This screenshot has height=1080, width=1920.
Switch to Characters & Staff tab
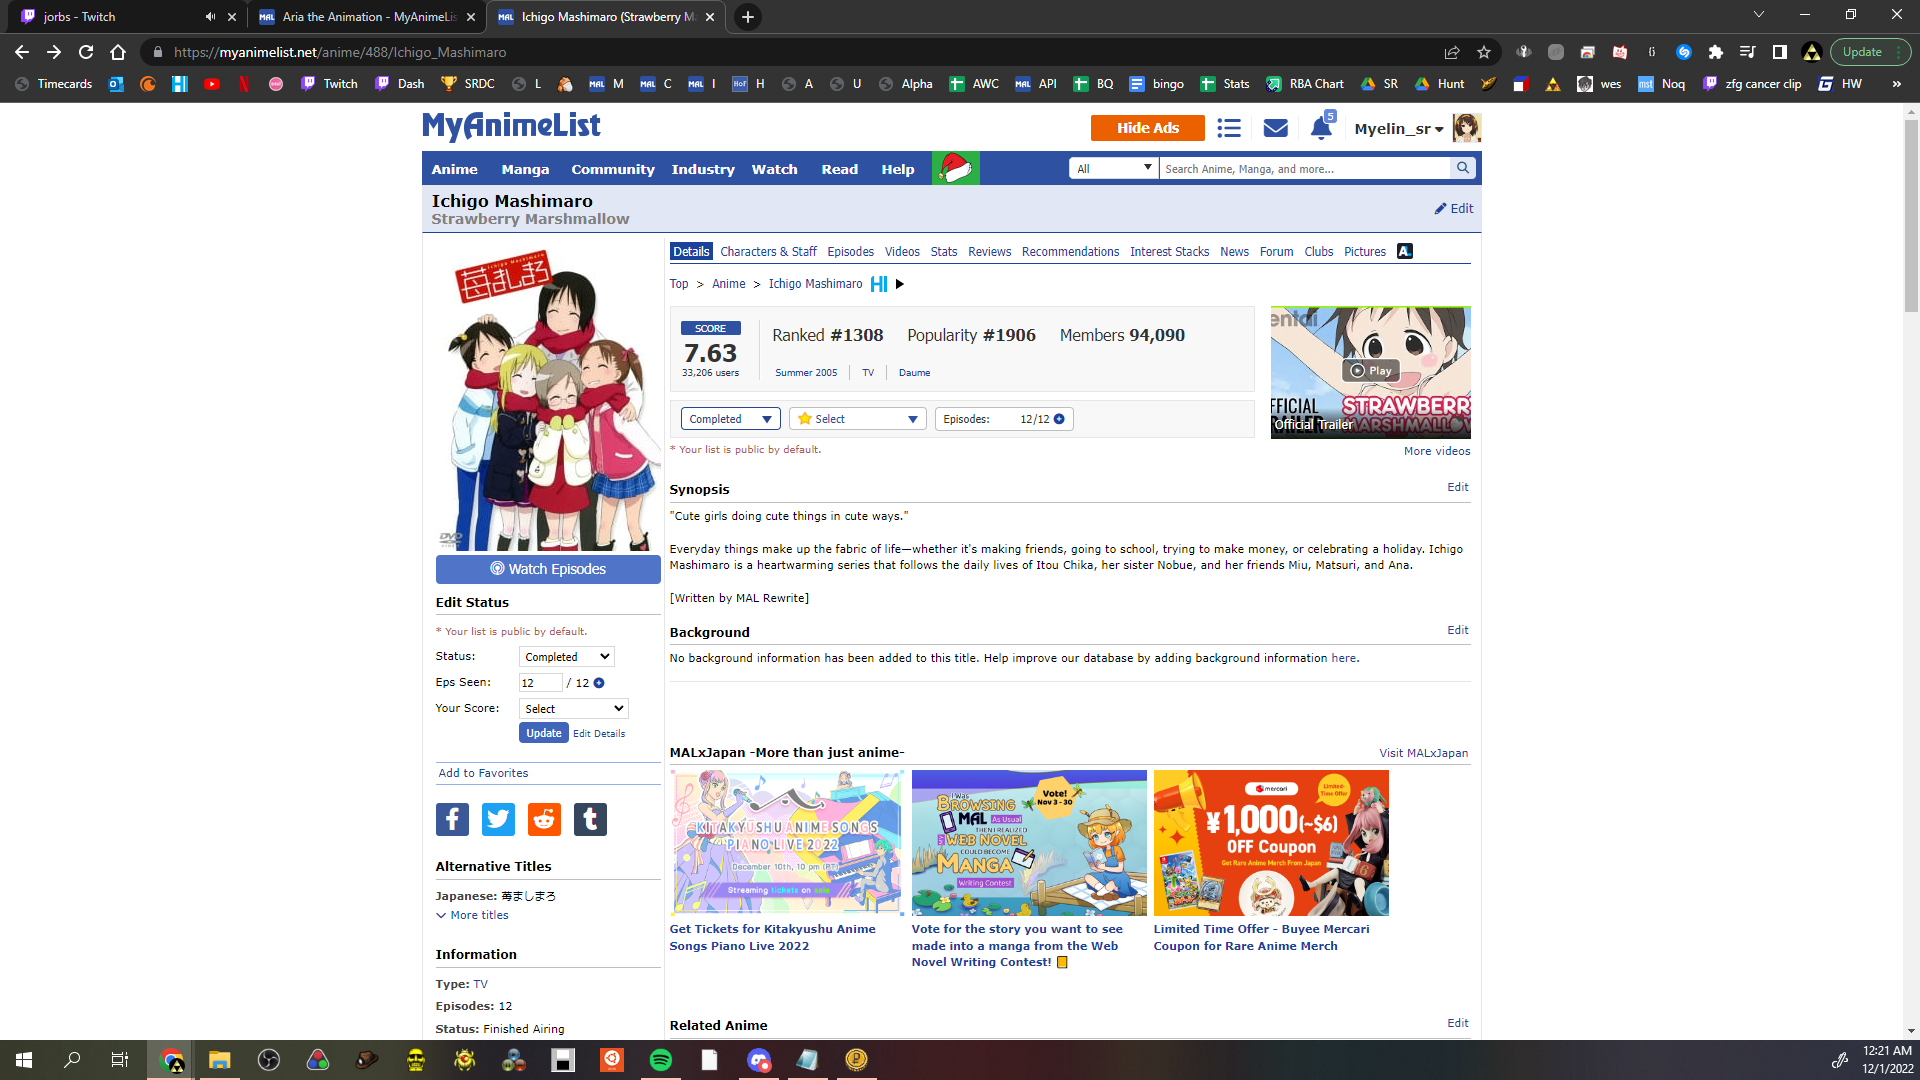(768, 252)
